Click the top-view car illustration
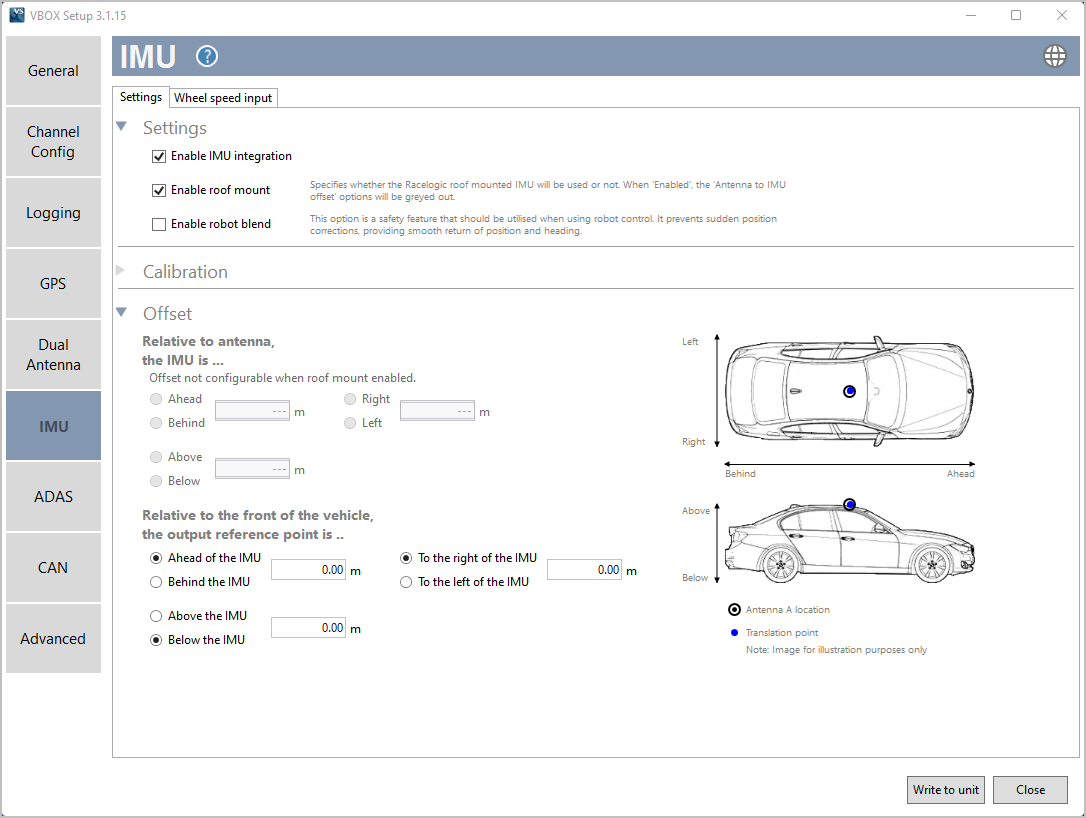 (x=850, y=392)
